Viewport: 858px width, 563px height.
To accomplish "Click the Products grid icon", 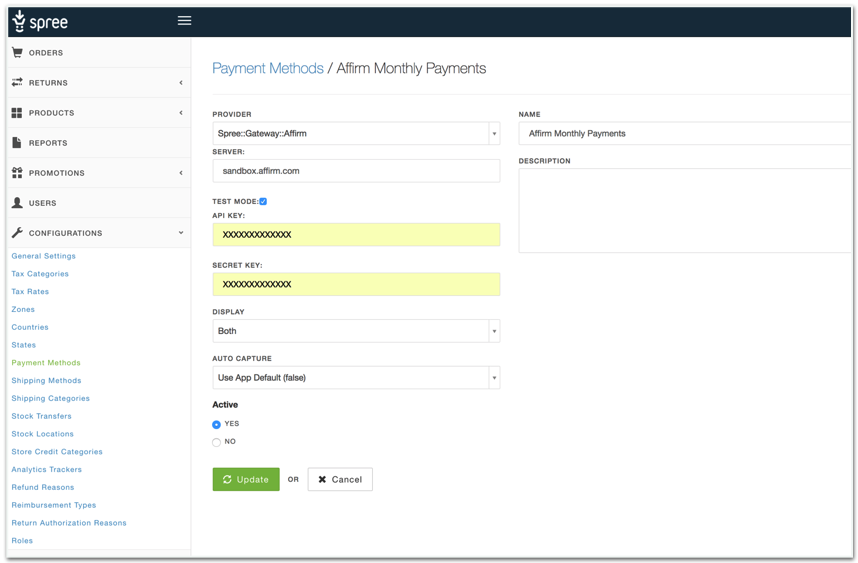I will (x=17, y=113).
